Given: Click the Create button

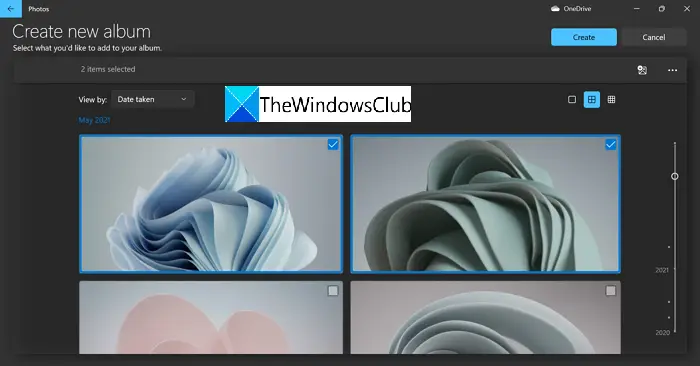Looking at the screenshot, I should pyautogui.click(x=584, y=37).
